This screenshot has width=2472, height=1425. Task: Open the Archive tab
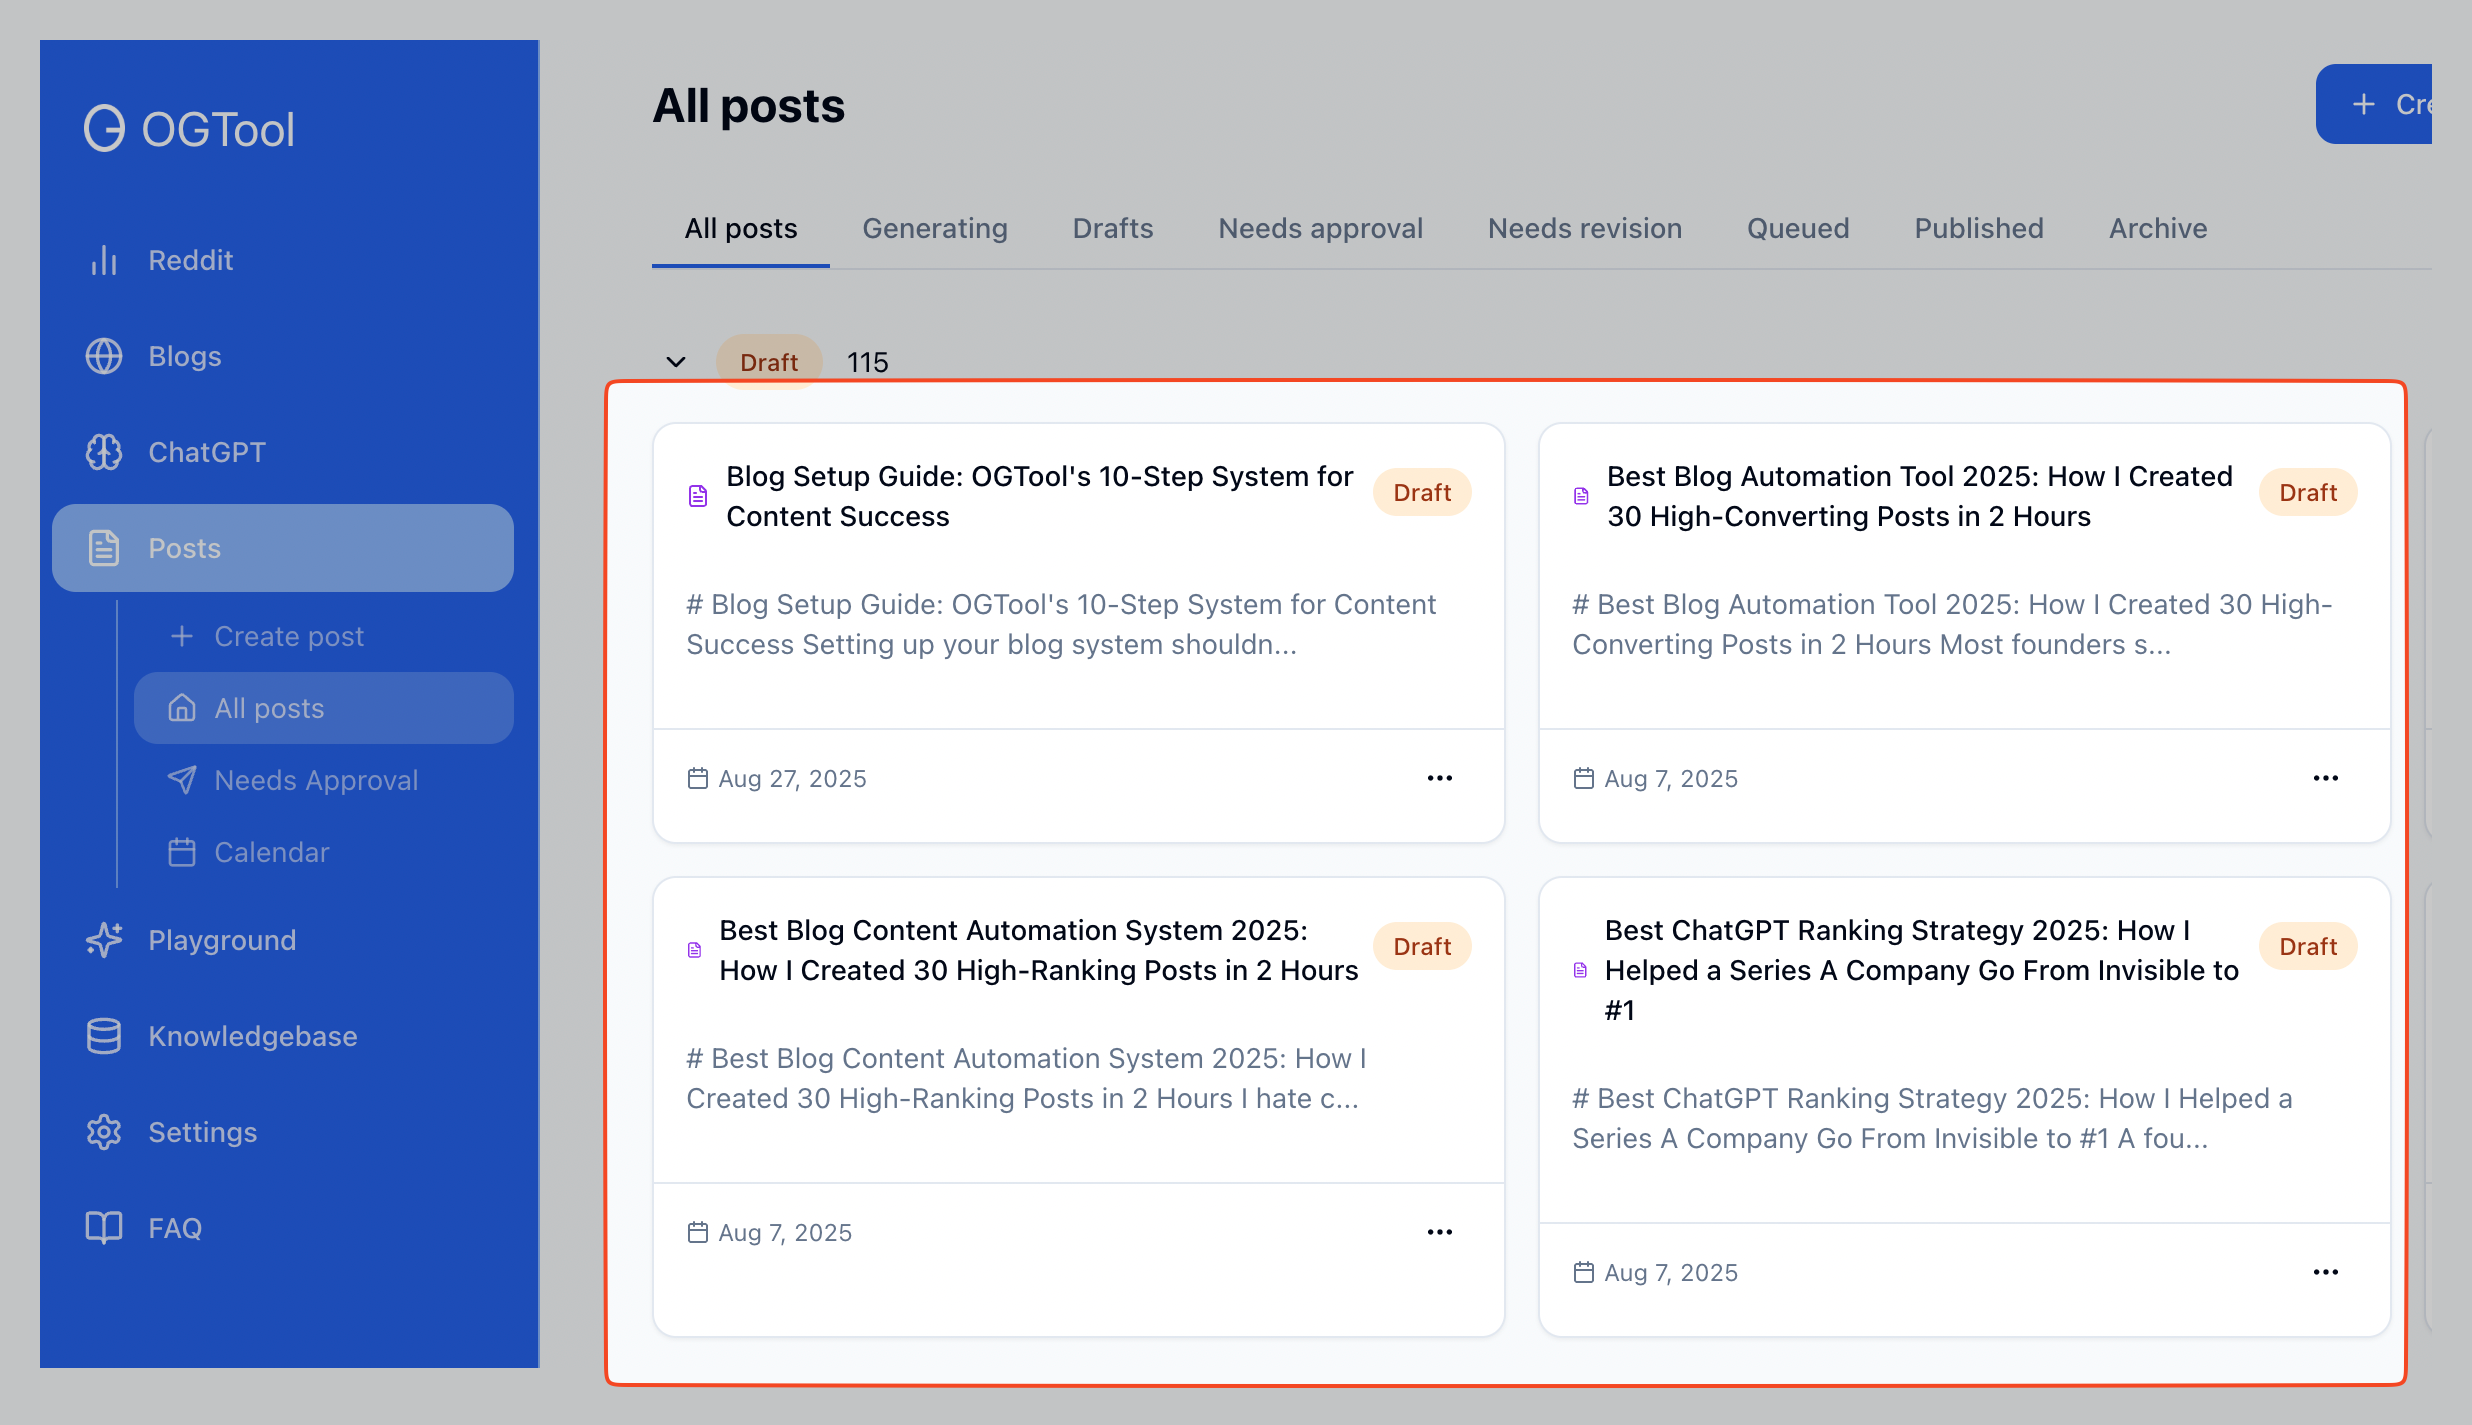pos(2158,228)
